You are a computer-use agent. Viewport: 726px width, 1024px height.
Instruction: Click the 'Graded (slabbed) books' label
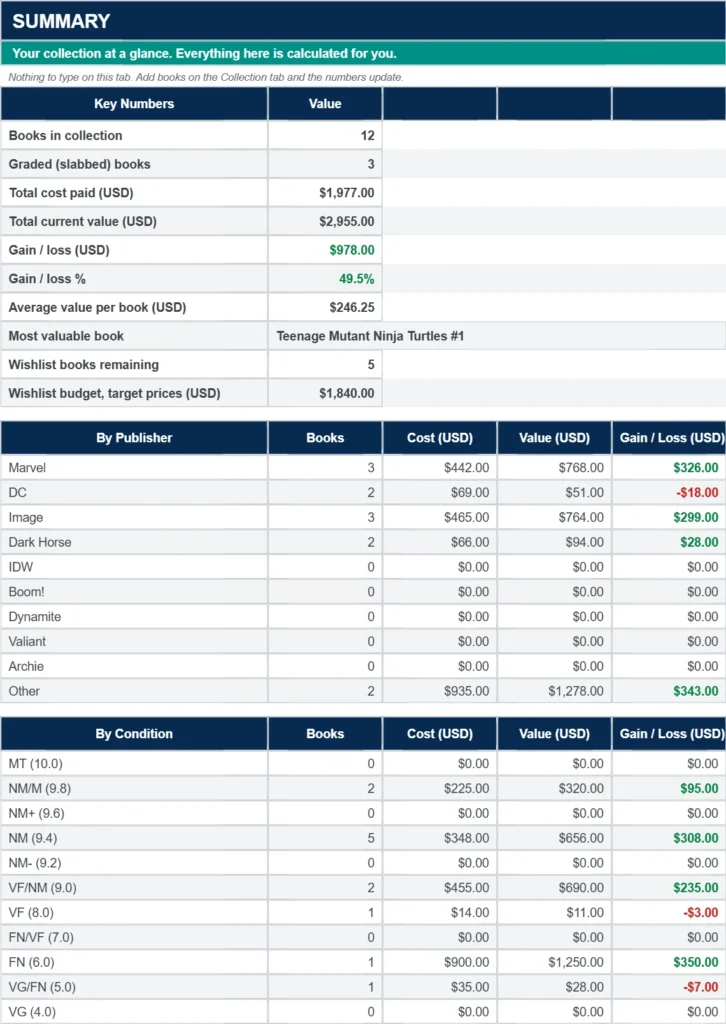click(80, 165)
